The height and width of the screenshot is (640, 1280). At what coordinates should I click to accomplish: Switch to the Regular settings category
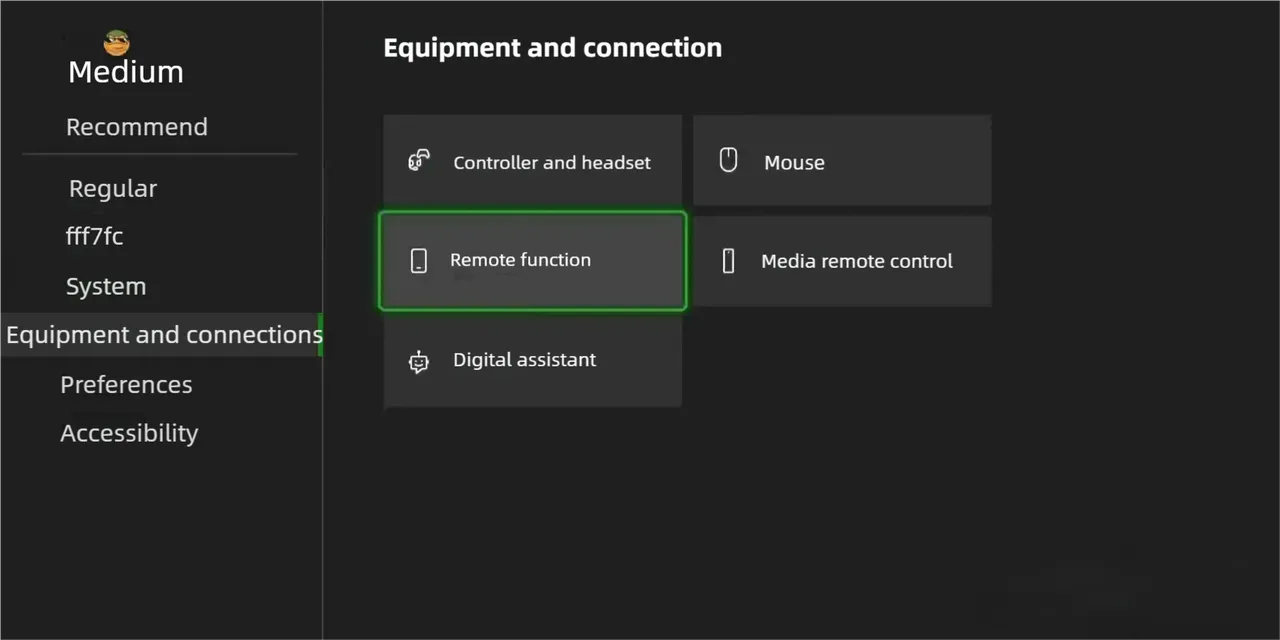pos(113,188)
